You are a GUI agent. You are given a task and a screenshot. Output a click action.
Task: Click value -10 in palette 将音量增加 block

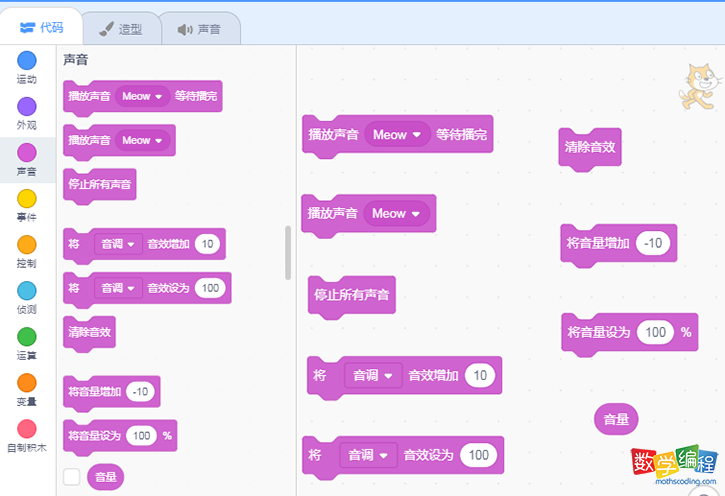[140, 392]
